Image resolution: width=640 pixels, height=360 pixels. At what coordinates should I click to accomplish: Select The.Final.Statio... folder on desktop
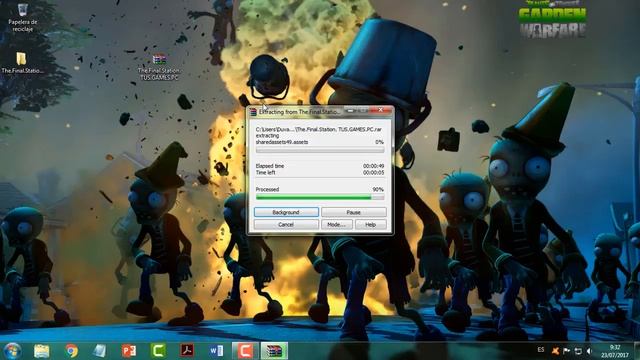pos(22,63)
